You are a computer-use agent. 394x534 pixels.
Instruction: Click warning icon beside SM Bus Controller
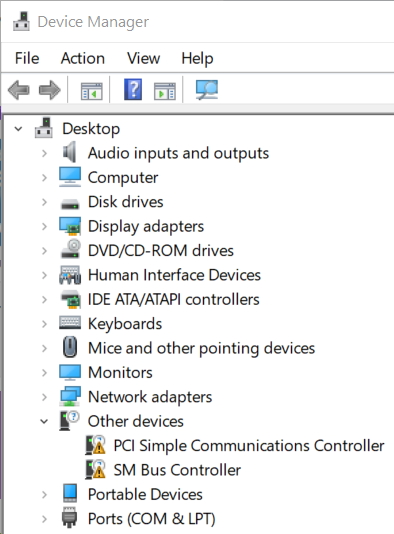(95, 470)
